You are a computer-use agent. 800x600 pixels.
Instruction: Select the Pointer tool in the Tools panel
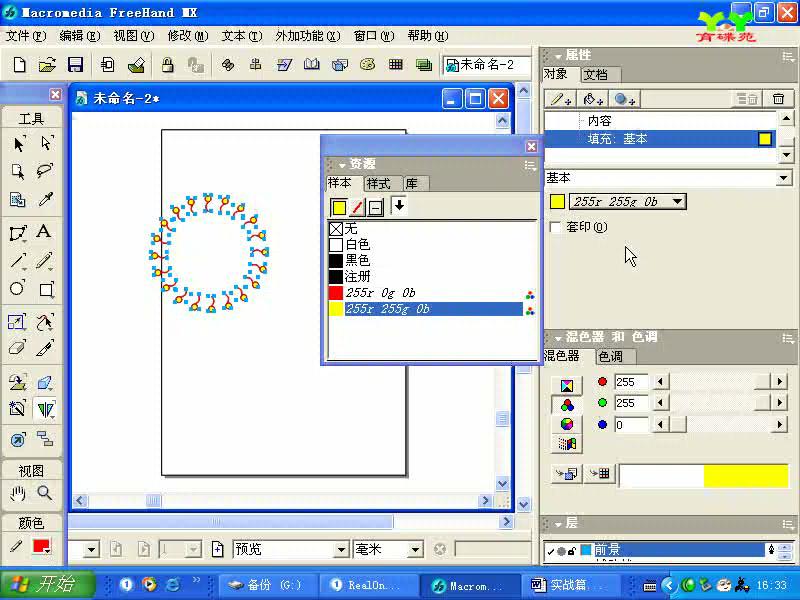click(18, 144)
